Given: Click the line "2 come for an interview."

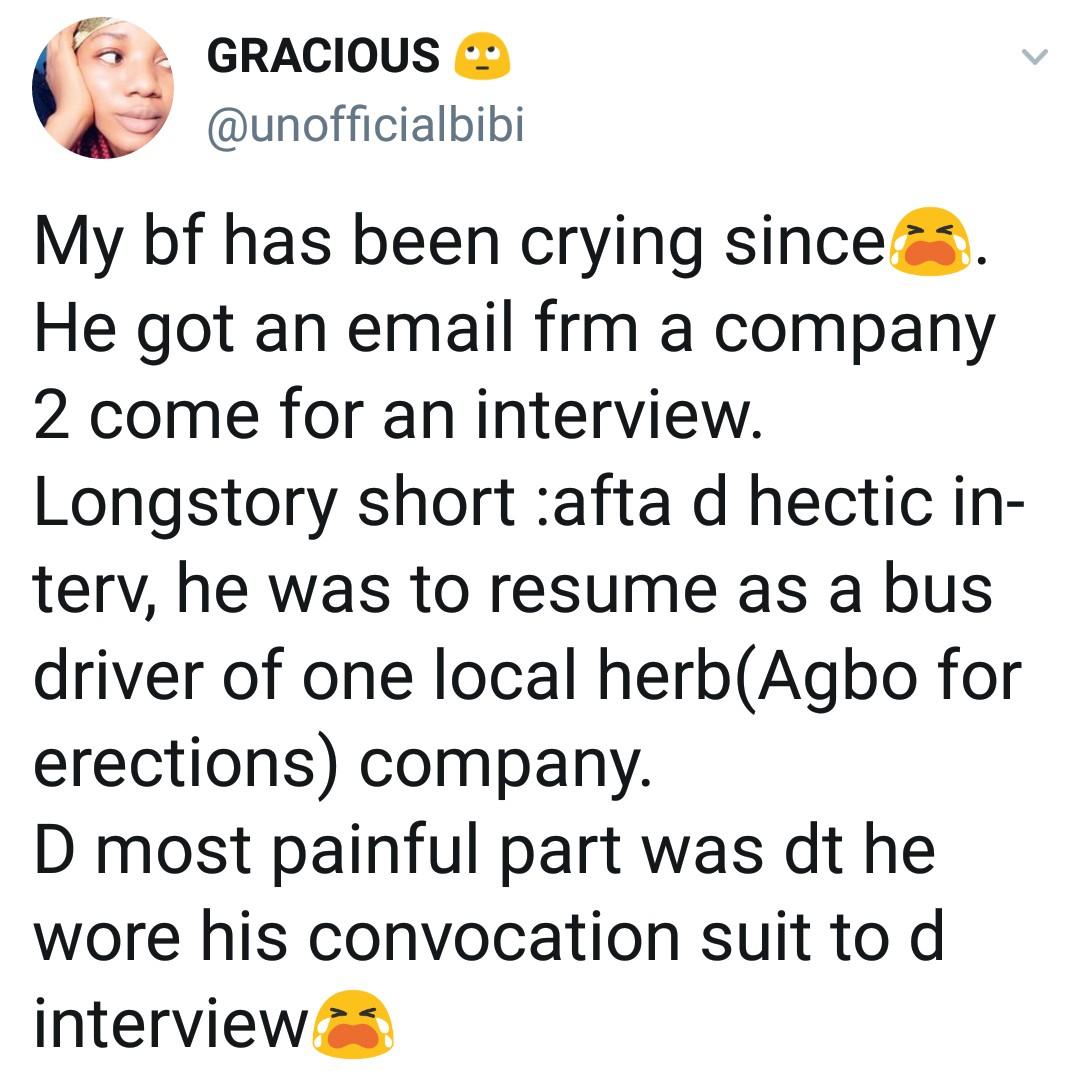Looking at the screenshot, I should 398,417.
